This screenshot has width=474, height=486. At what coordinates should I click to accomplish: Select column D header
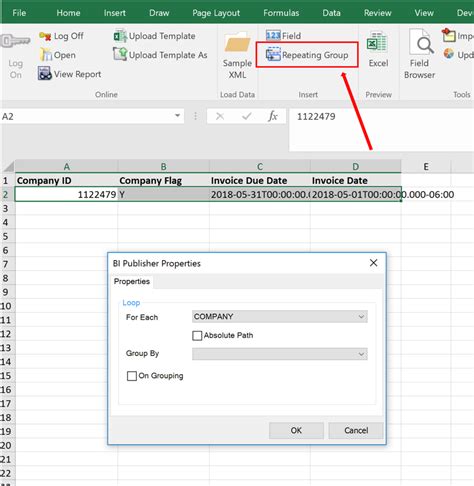coord(355,166)
